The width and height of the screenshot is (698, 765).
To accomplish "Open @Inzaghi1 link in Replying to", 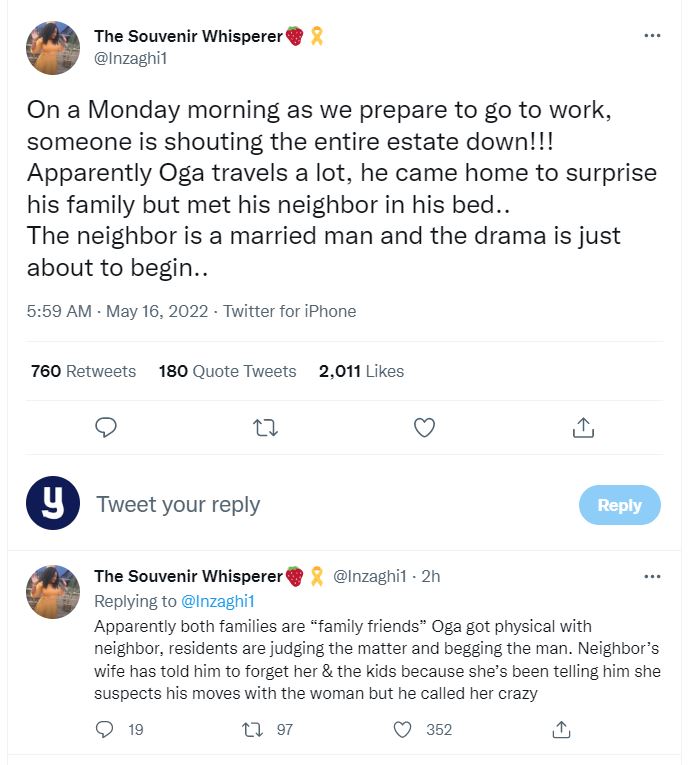I will click(x=221, y=601).
